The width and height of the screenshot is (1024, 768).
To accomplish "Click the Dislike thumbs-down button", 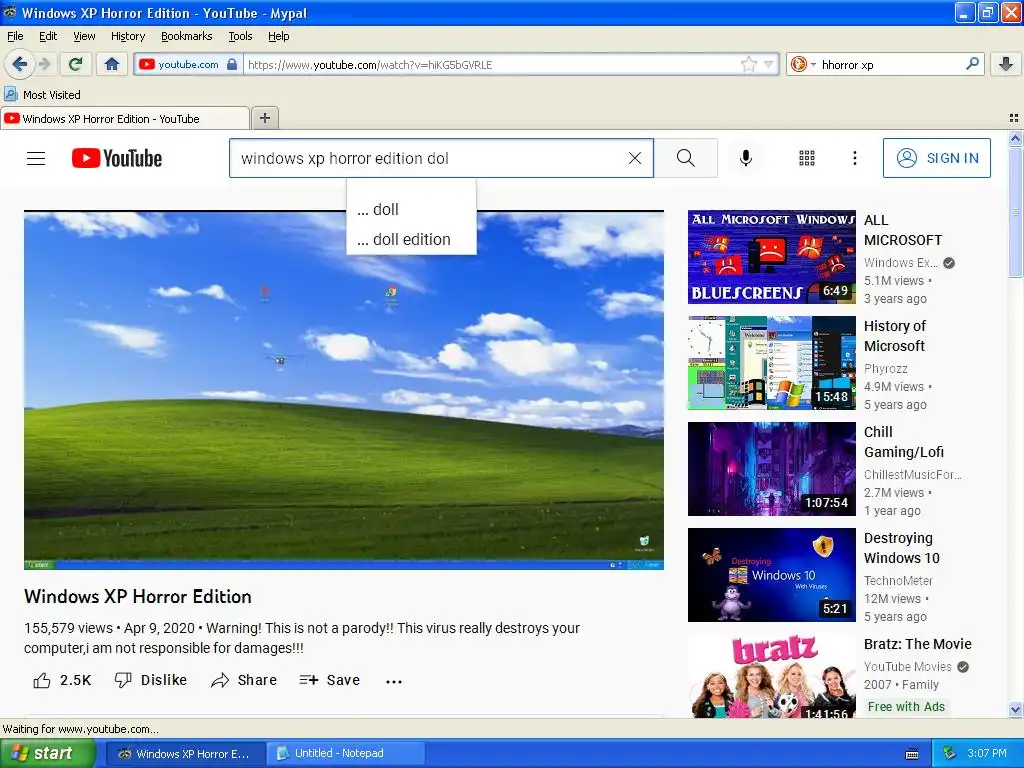I will pyautogui.click(x=151, y=680).
